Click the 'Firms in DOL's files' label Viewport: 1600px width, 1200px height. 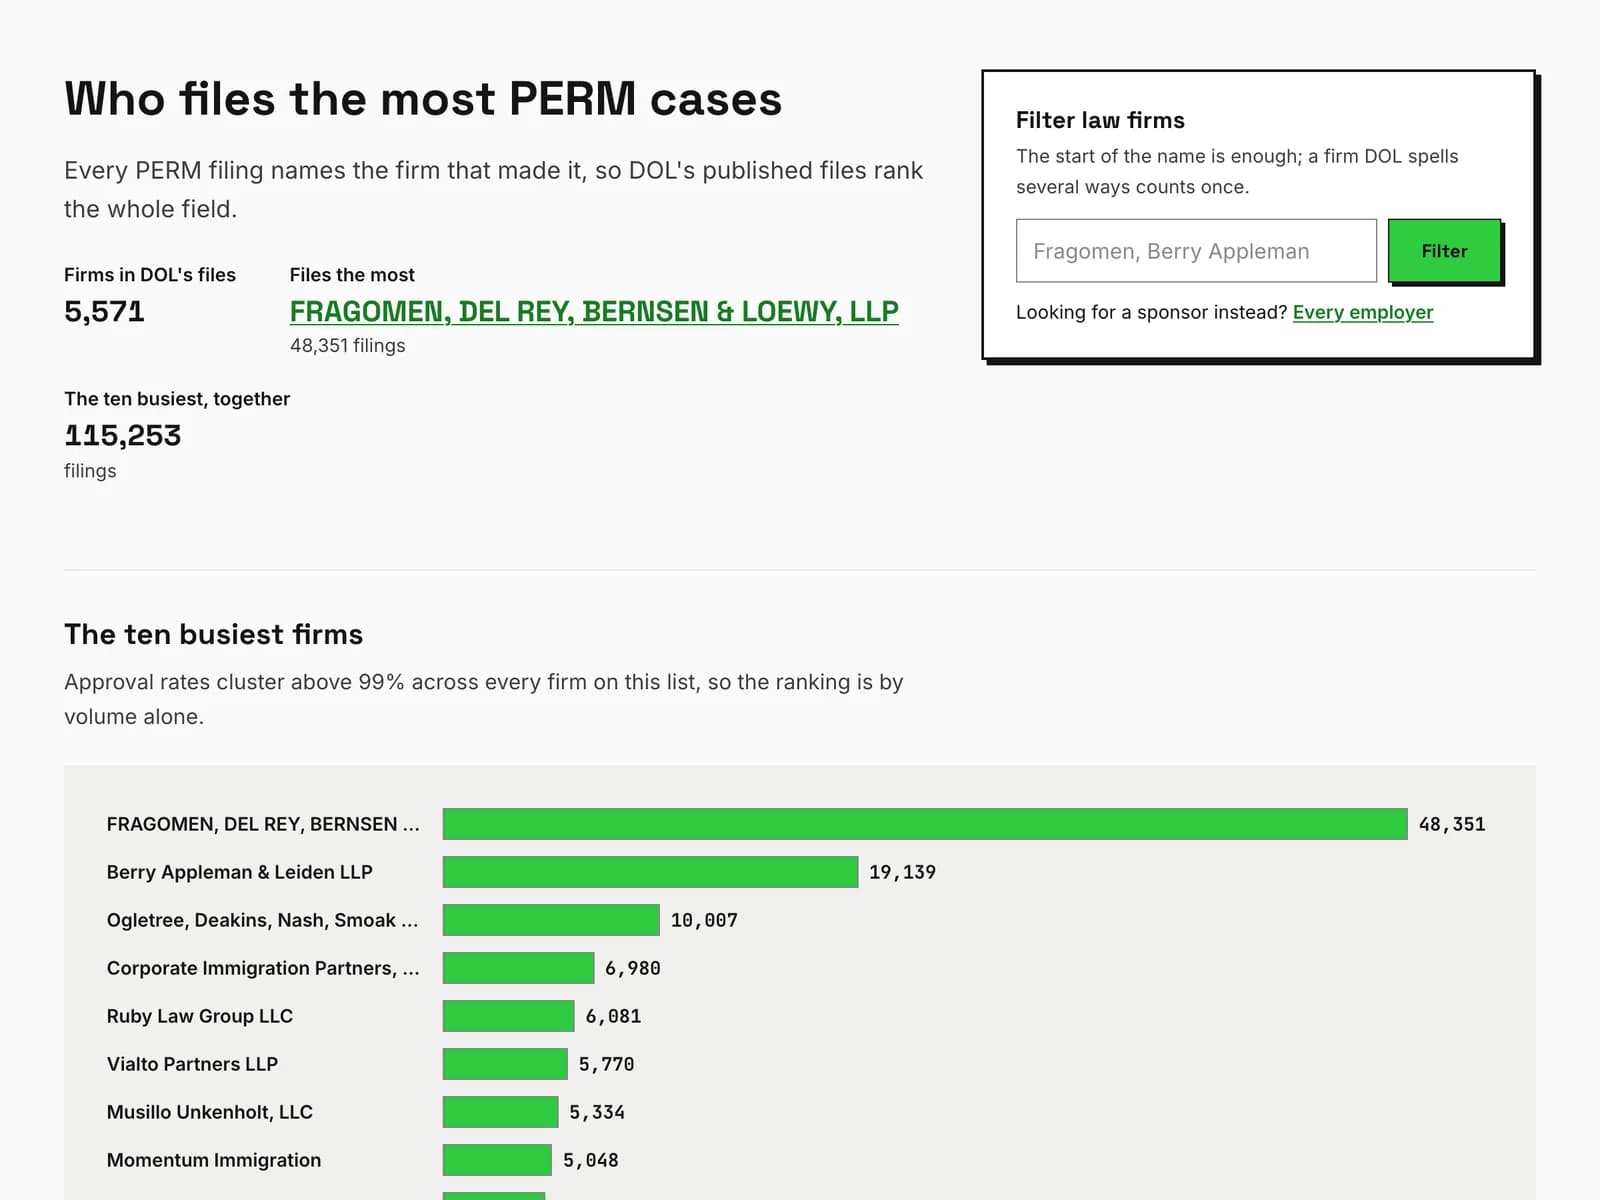click(x=150, y=275)
